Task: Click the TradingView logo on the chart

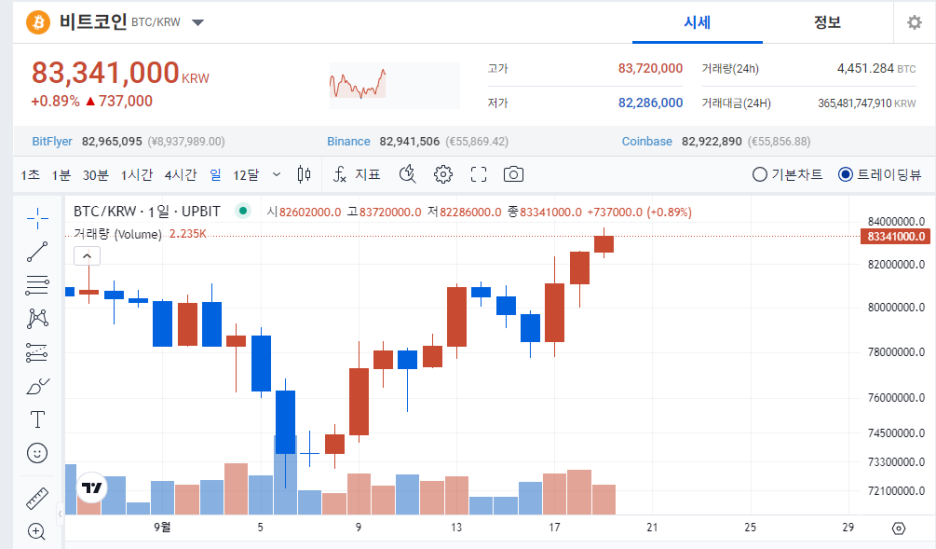Action: [91, 488]
